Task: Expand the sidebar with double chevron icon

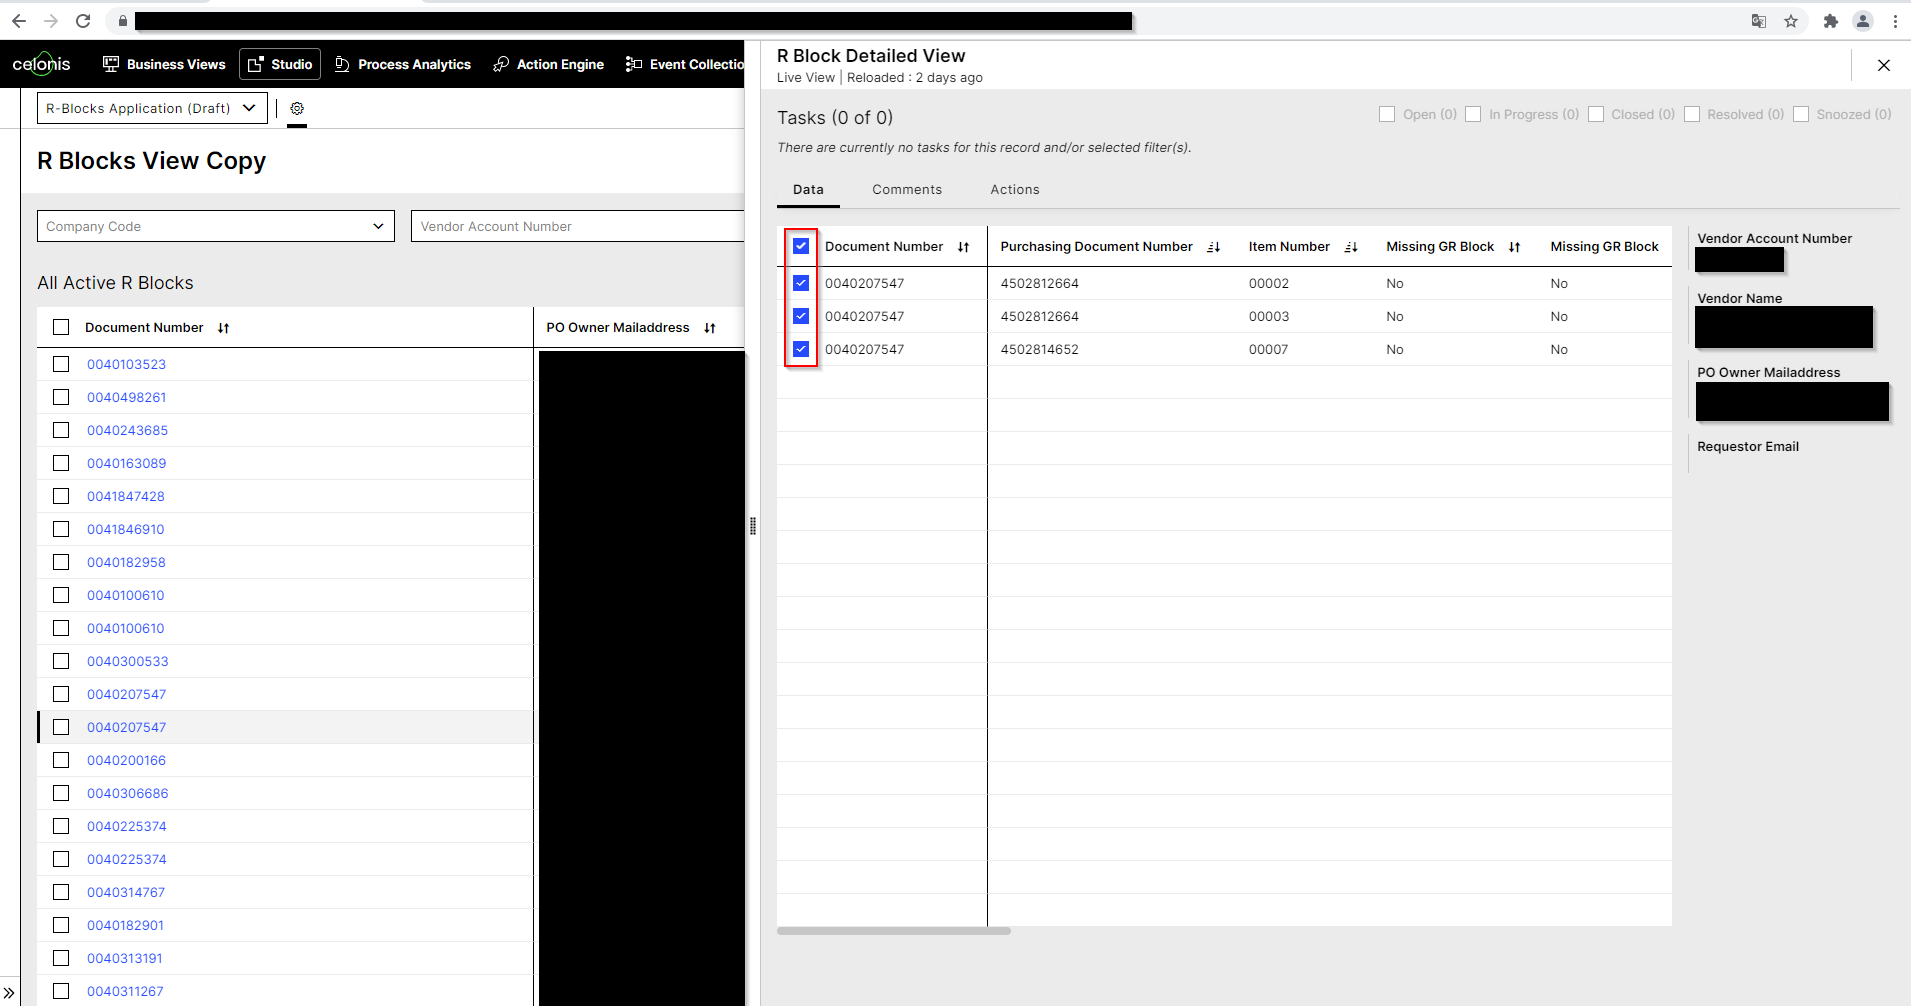Action: (x=9, y=993)
